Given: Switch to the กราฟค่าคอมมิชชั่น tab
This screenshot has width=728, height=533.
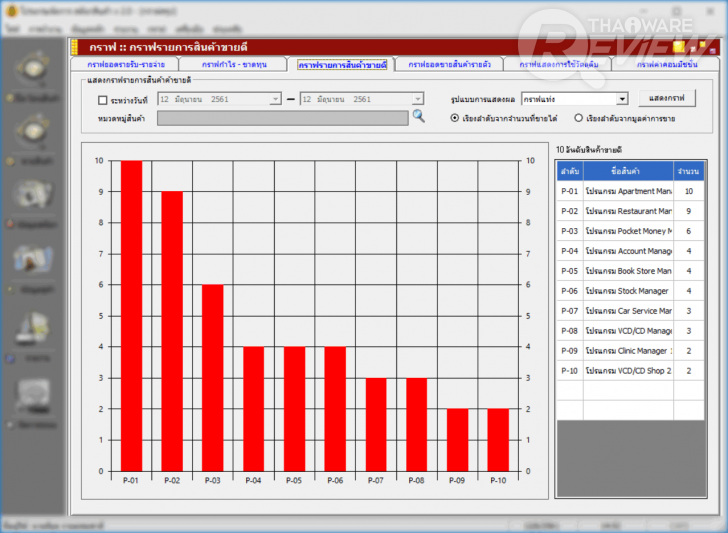Looking at the screenshot, I should (666, 65).
